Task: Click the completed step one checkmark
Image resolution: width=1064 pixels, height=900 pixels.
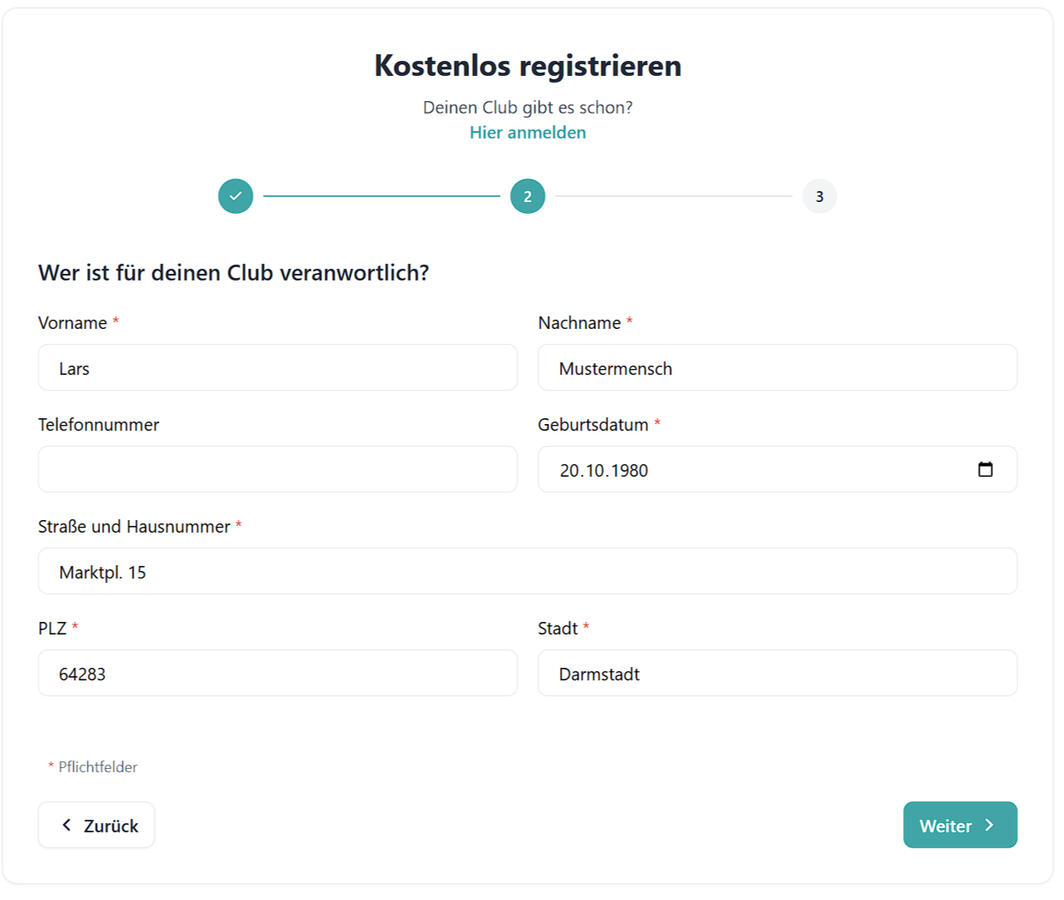Action: 236,196
